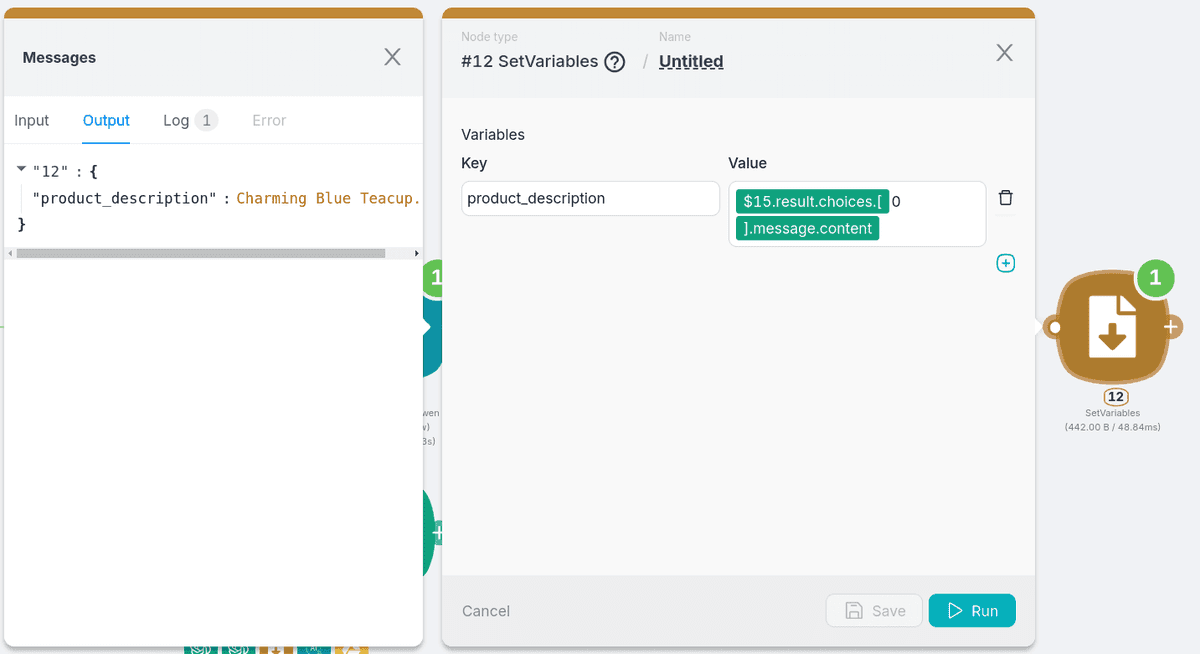Click the help icon beside SetVariables

click(615, 62)
